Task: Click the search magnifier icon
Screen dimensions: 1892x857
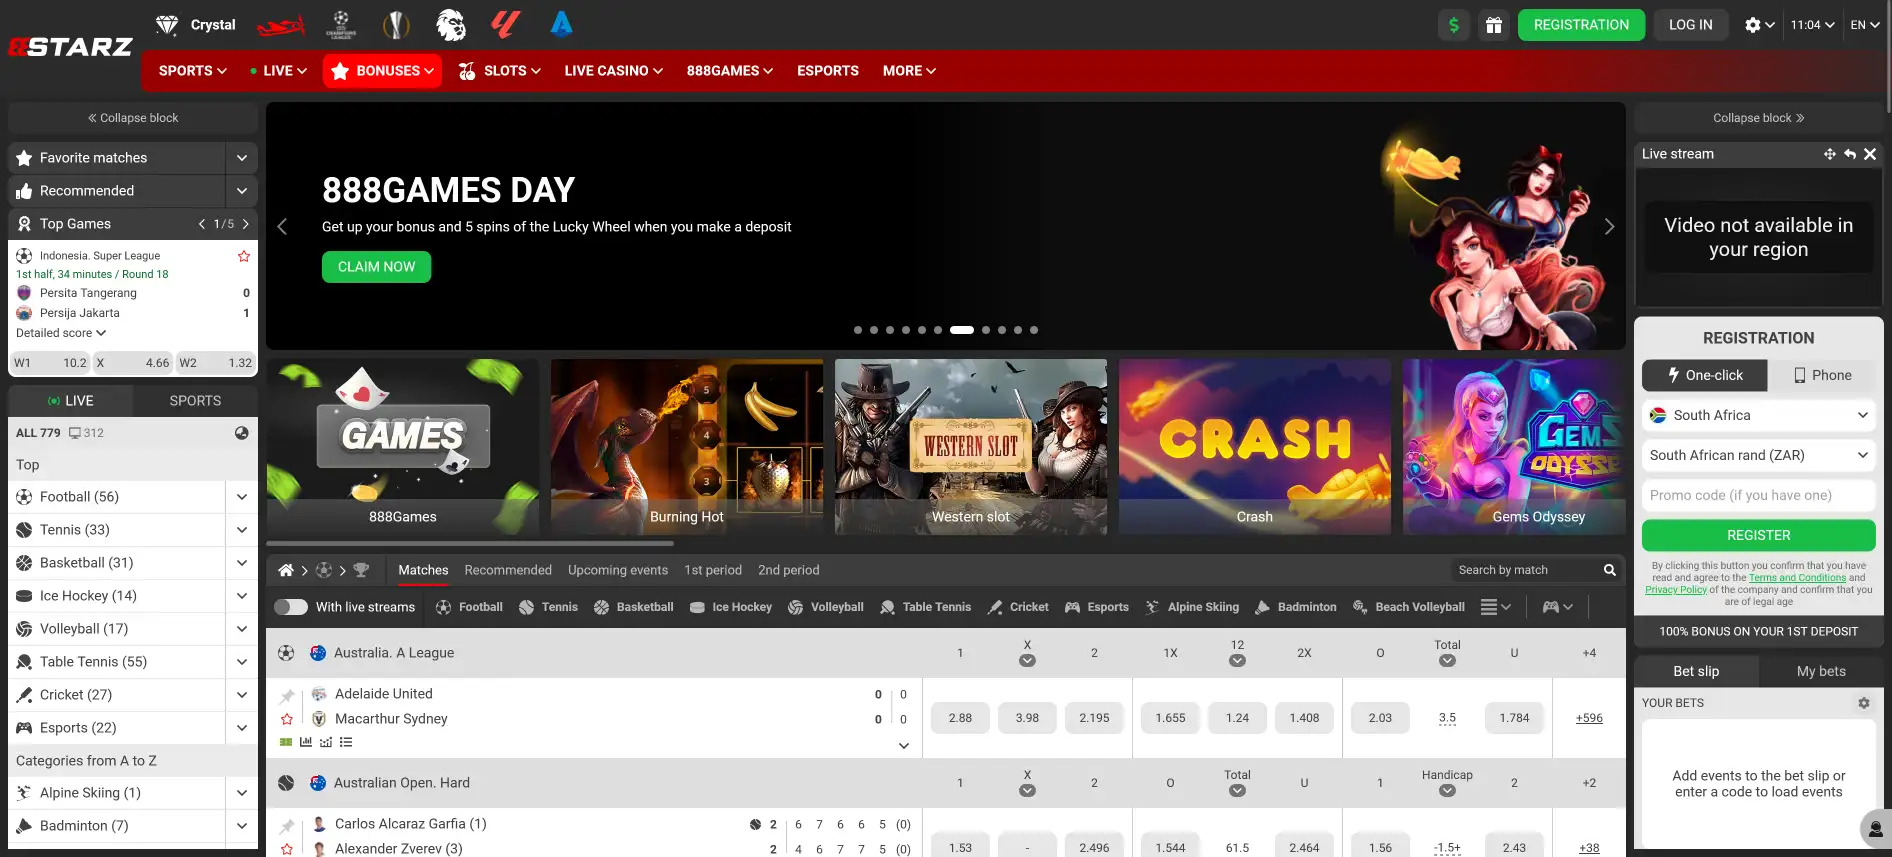Action: tap(1609, 570)
